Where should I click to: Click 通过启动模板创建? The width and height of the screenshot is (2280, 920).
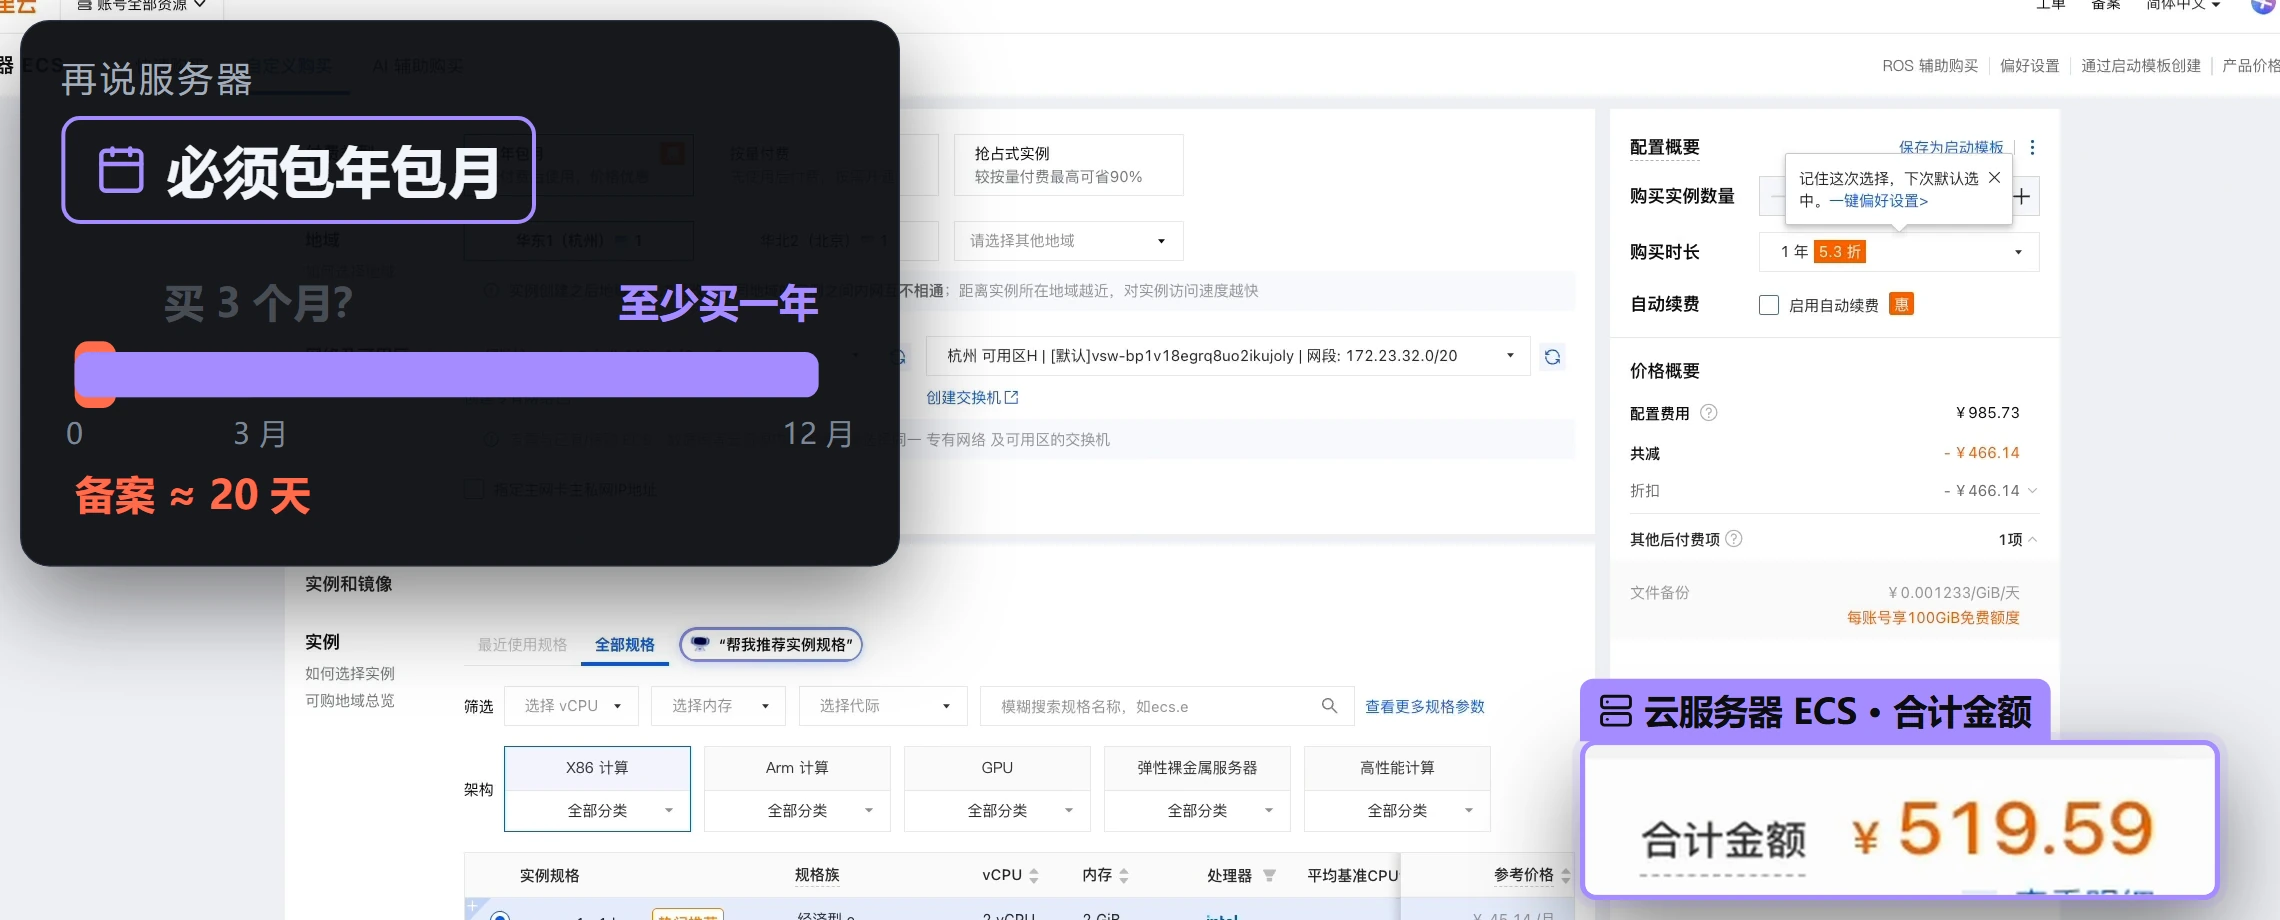[x=2141, y=66]
